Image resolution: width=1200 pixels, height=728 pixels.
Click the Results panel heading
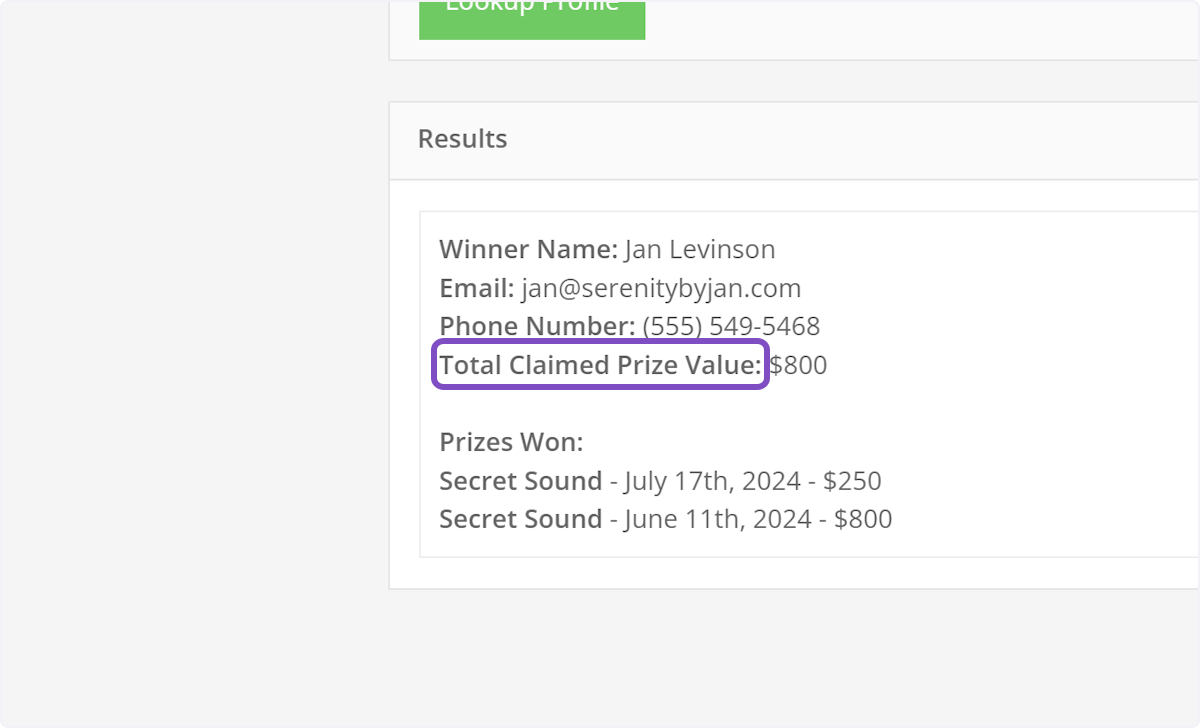click(462, 139)
